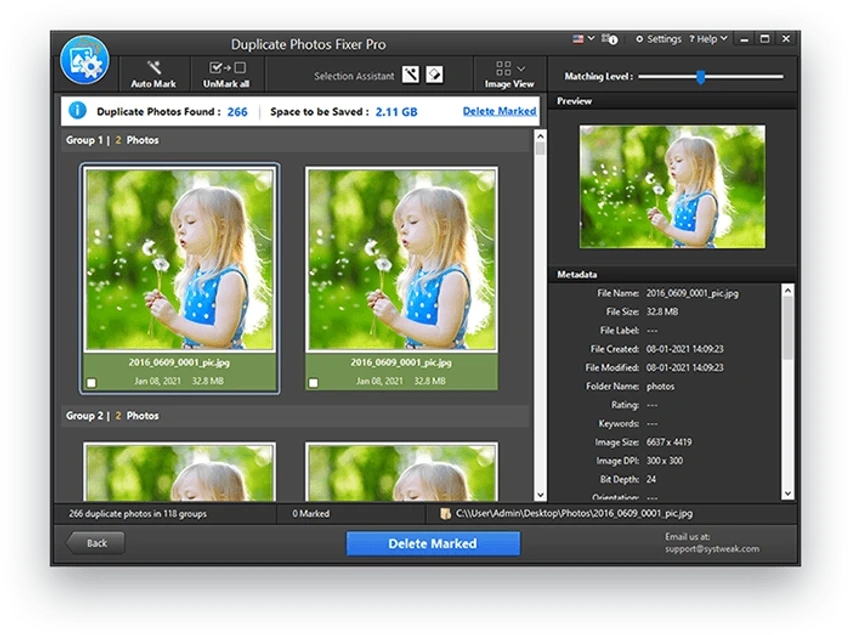Adjust the Matching Level slider
The width and height of the screenshot is (850, 635).
pyautogui.click(x=700, y=77)
